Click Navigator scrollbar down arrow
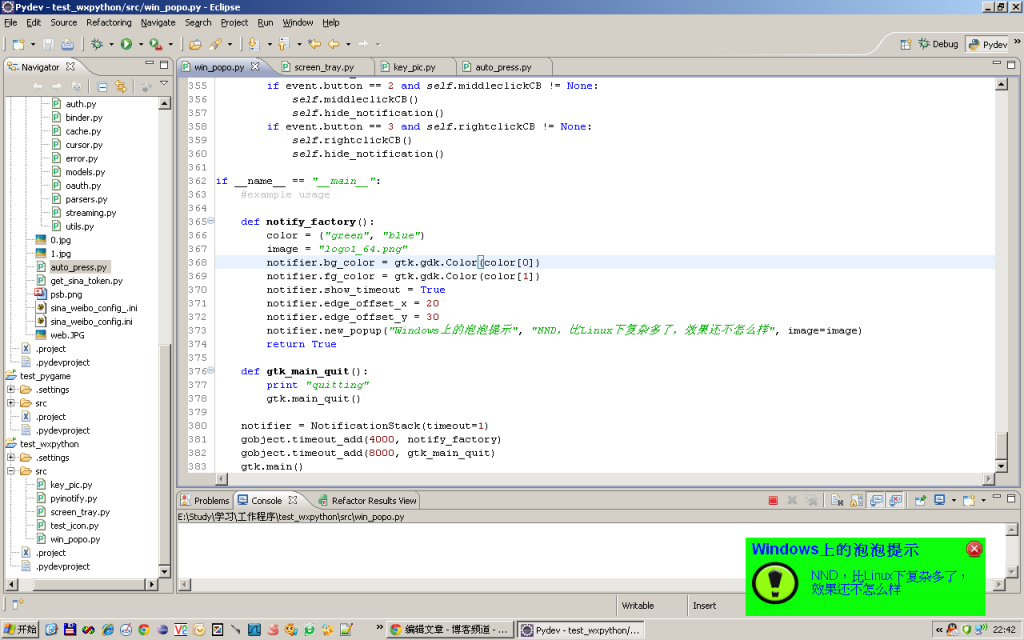The width and height of the screenshot is (1024, 640). click(x=164, y=571)
